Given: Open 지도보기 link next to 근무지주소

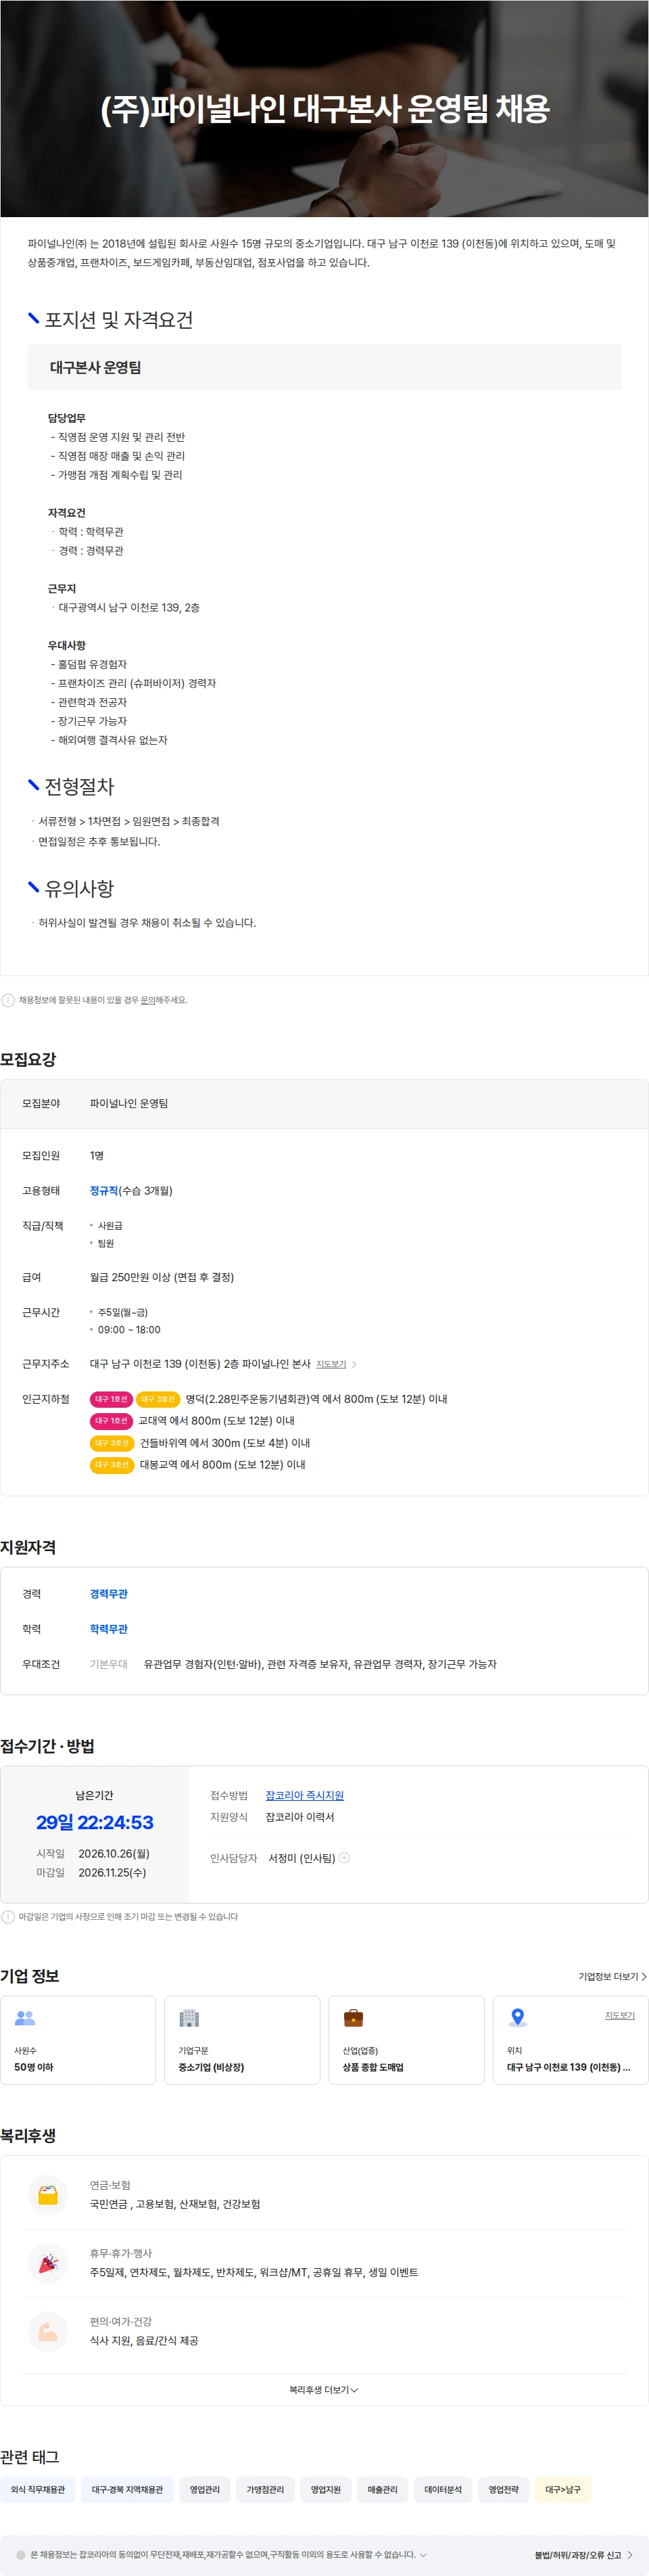Looking at the screenshot, I should coord(331,1364).
